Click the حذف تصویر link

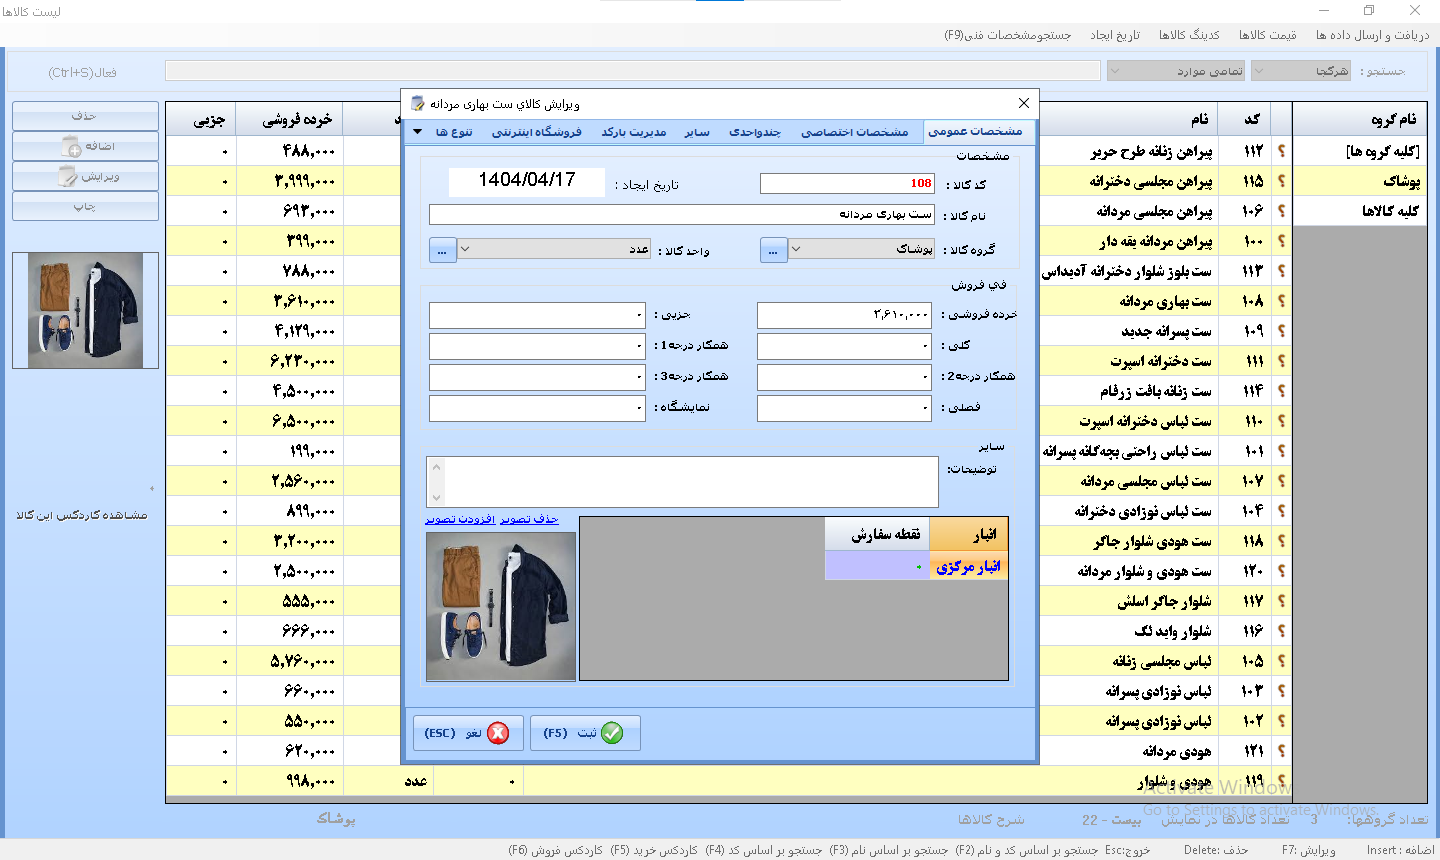(529, 519)
